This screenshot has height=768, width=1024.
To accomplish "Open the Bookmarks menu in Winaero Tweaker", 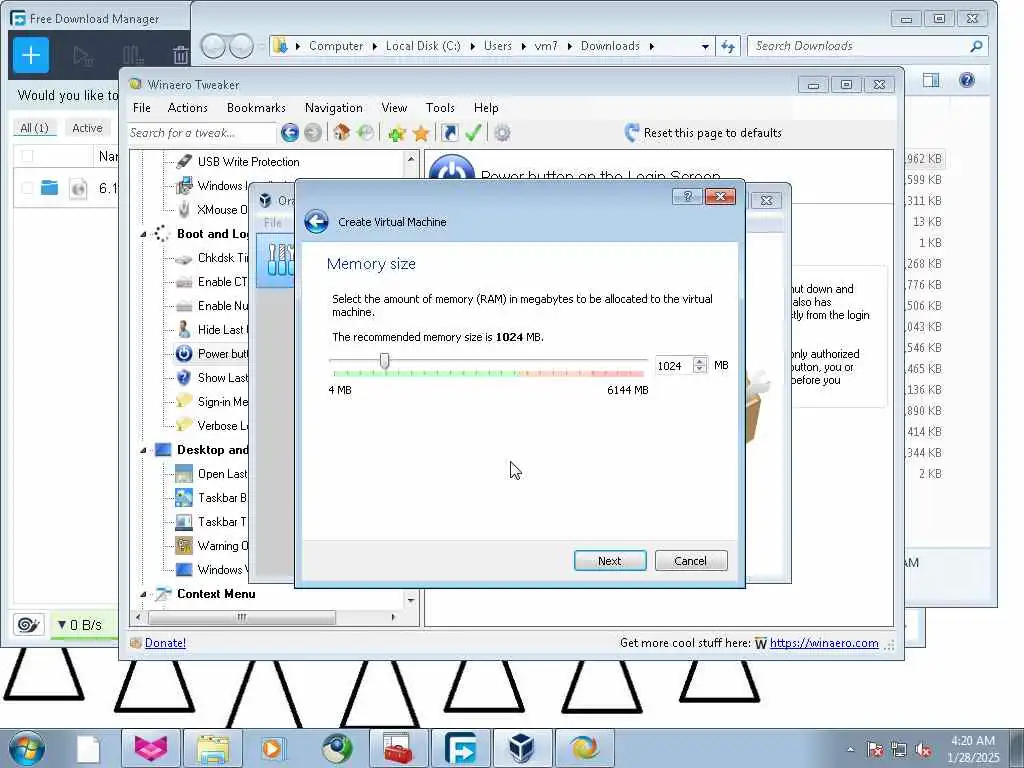I will 256,108.
